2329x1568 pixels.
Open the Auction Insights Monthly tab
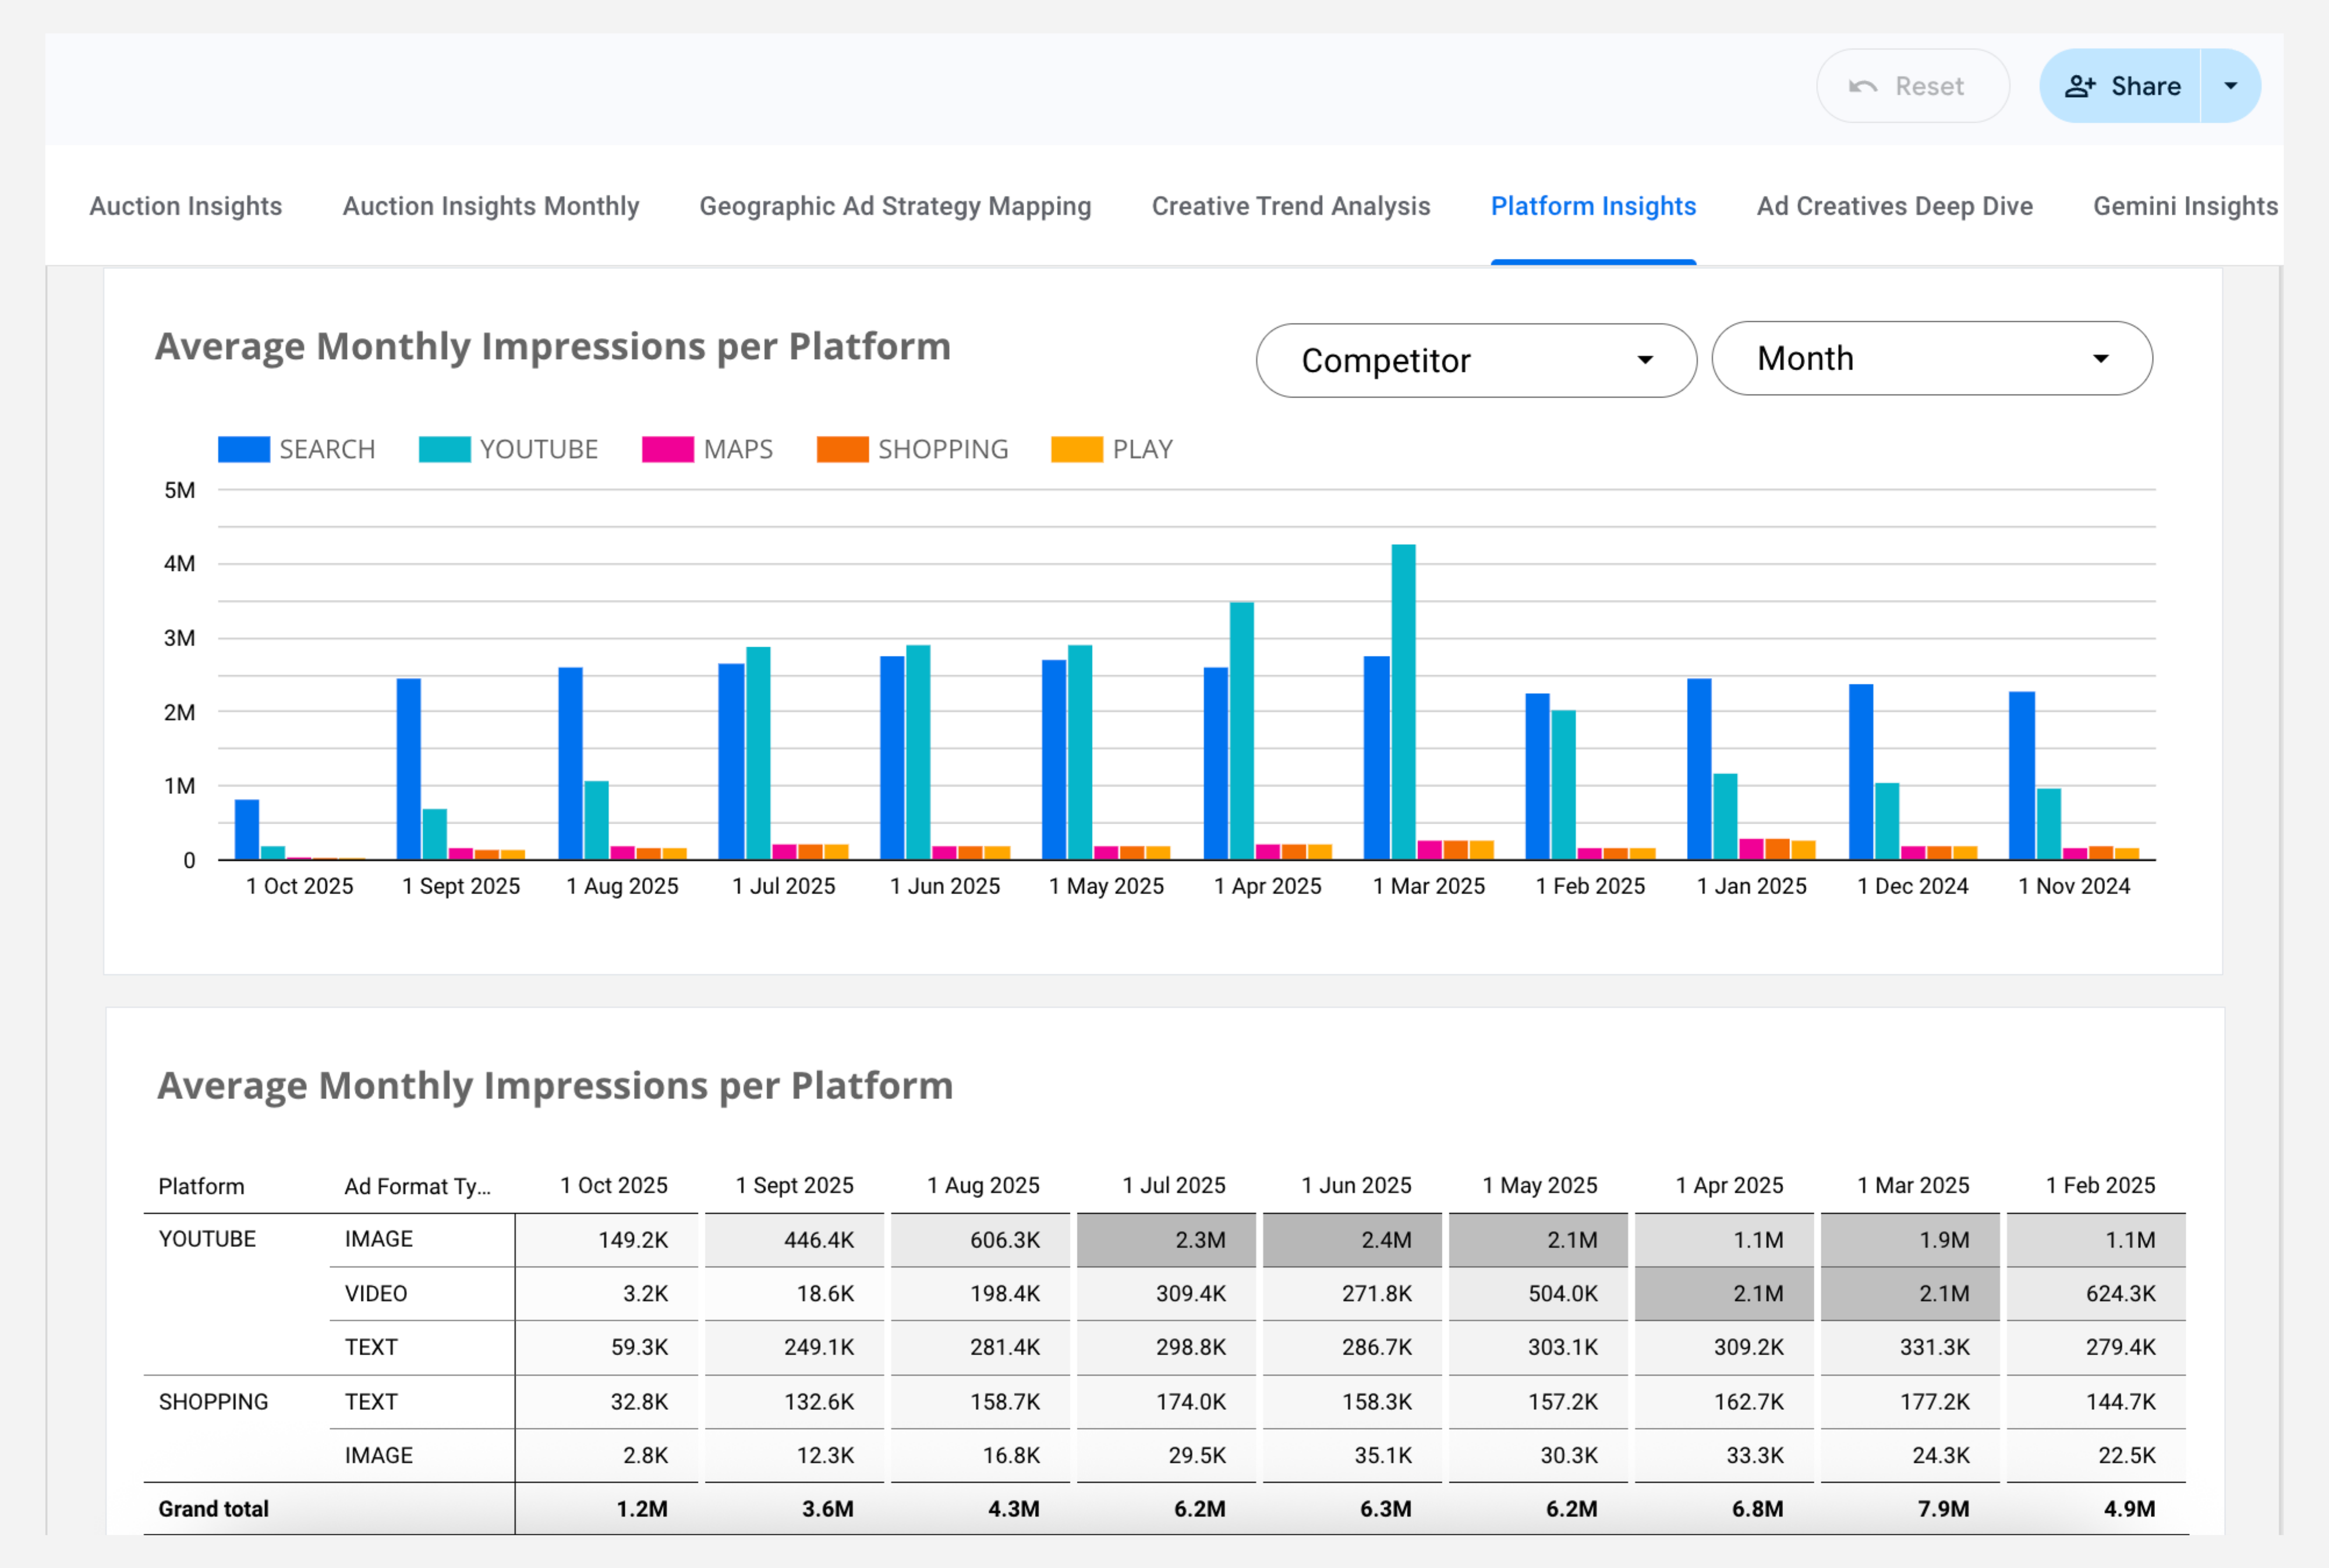tap(490, 206)
